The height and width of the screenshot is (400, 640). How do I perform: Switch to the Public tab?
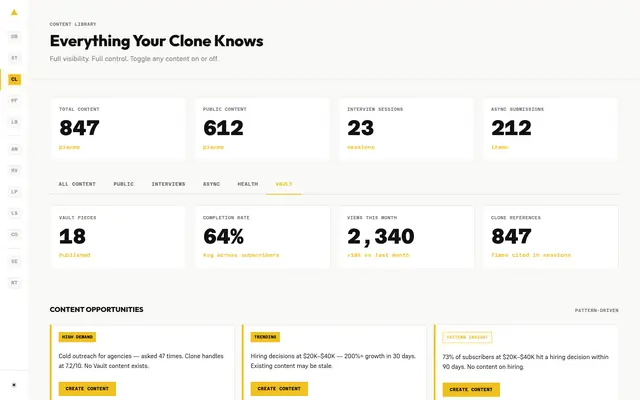(x=124, y=184)
